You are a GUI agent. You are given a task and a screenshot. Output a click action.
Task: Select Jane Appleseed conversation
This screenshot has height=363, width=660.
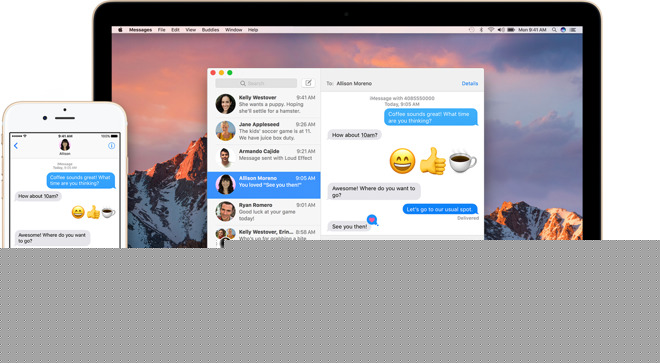tap(264, 131)
